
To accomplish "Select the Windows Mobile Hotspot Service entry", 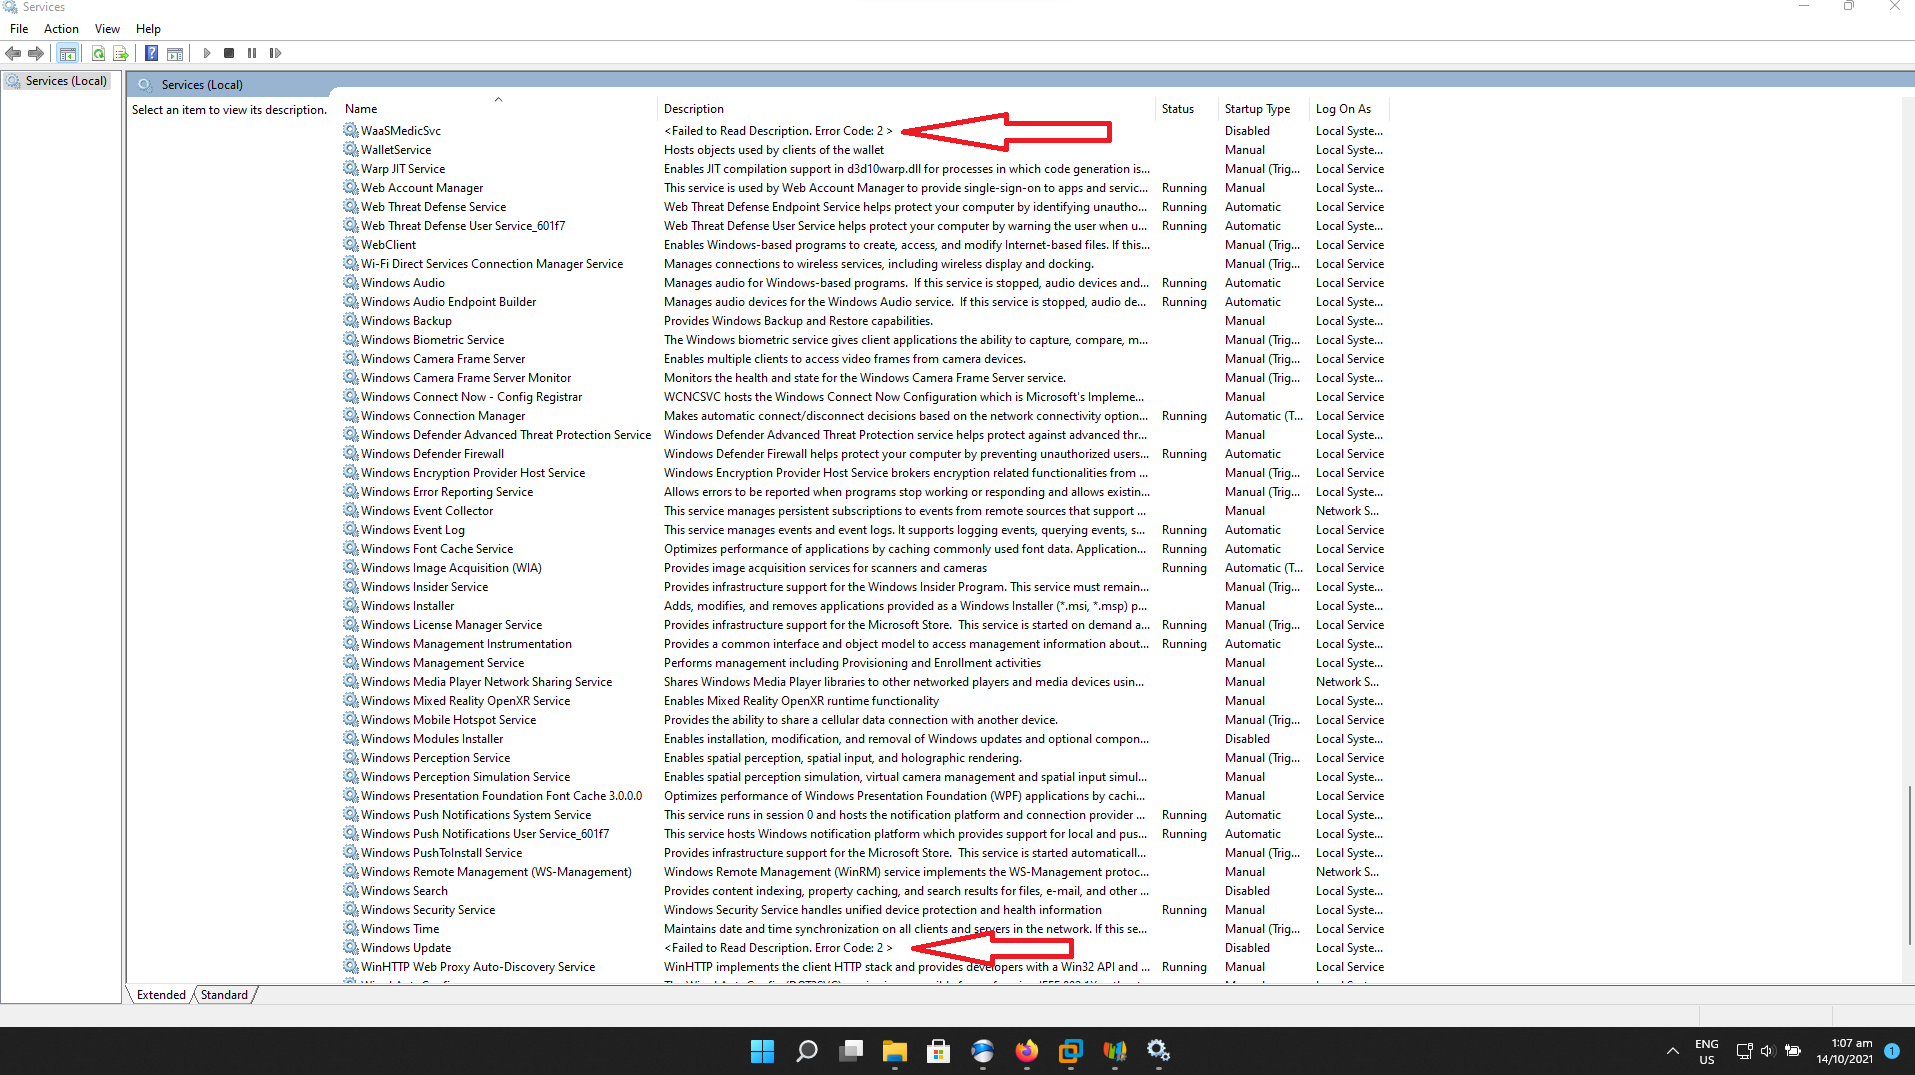I will click(x=448, y=720).
